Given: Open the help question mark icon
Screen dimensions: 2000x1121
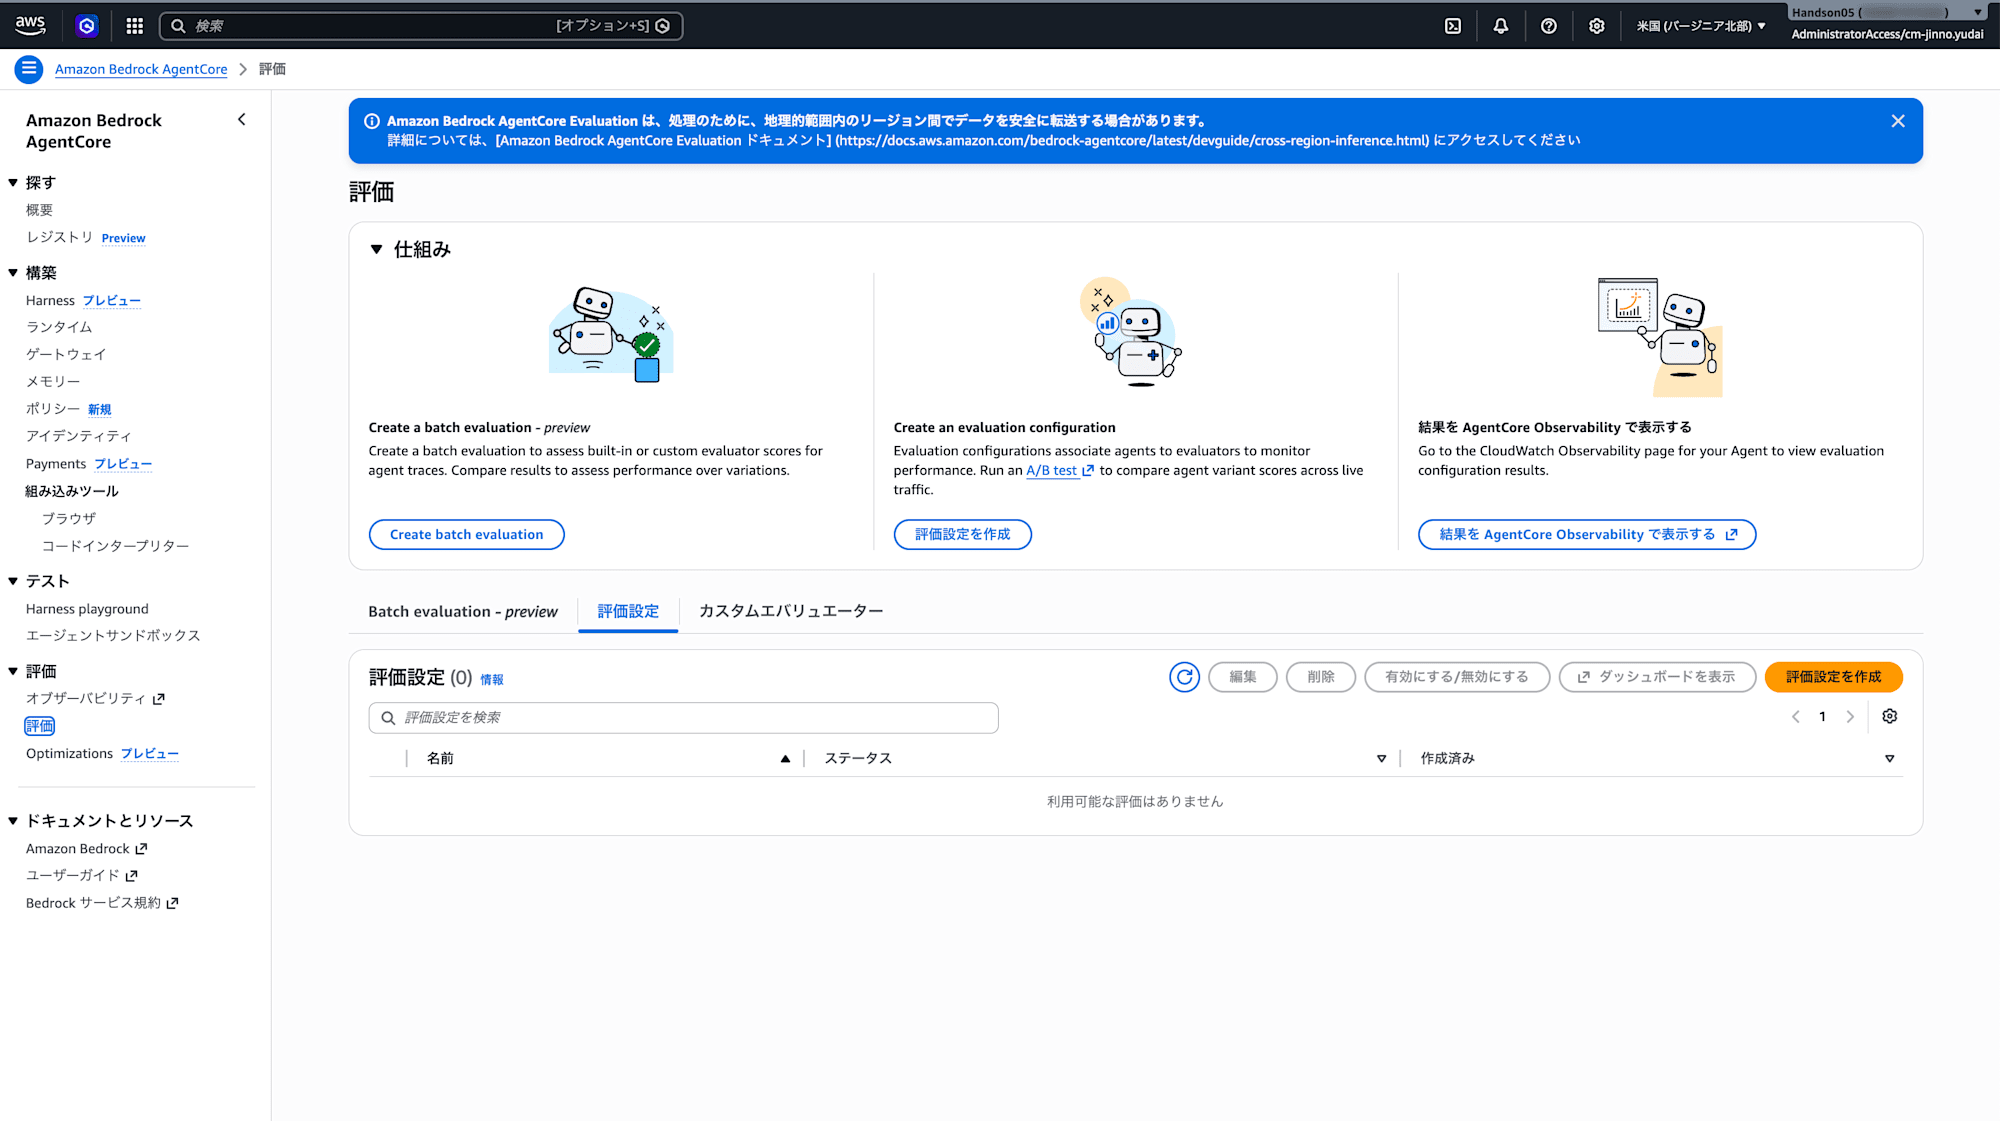Looking at the screenshot, I should (1549, 26).
